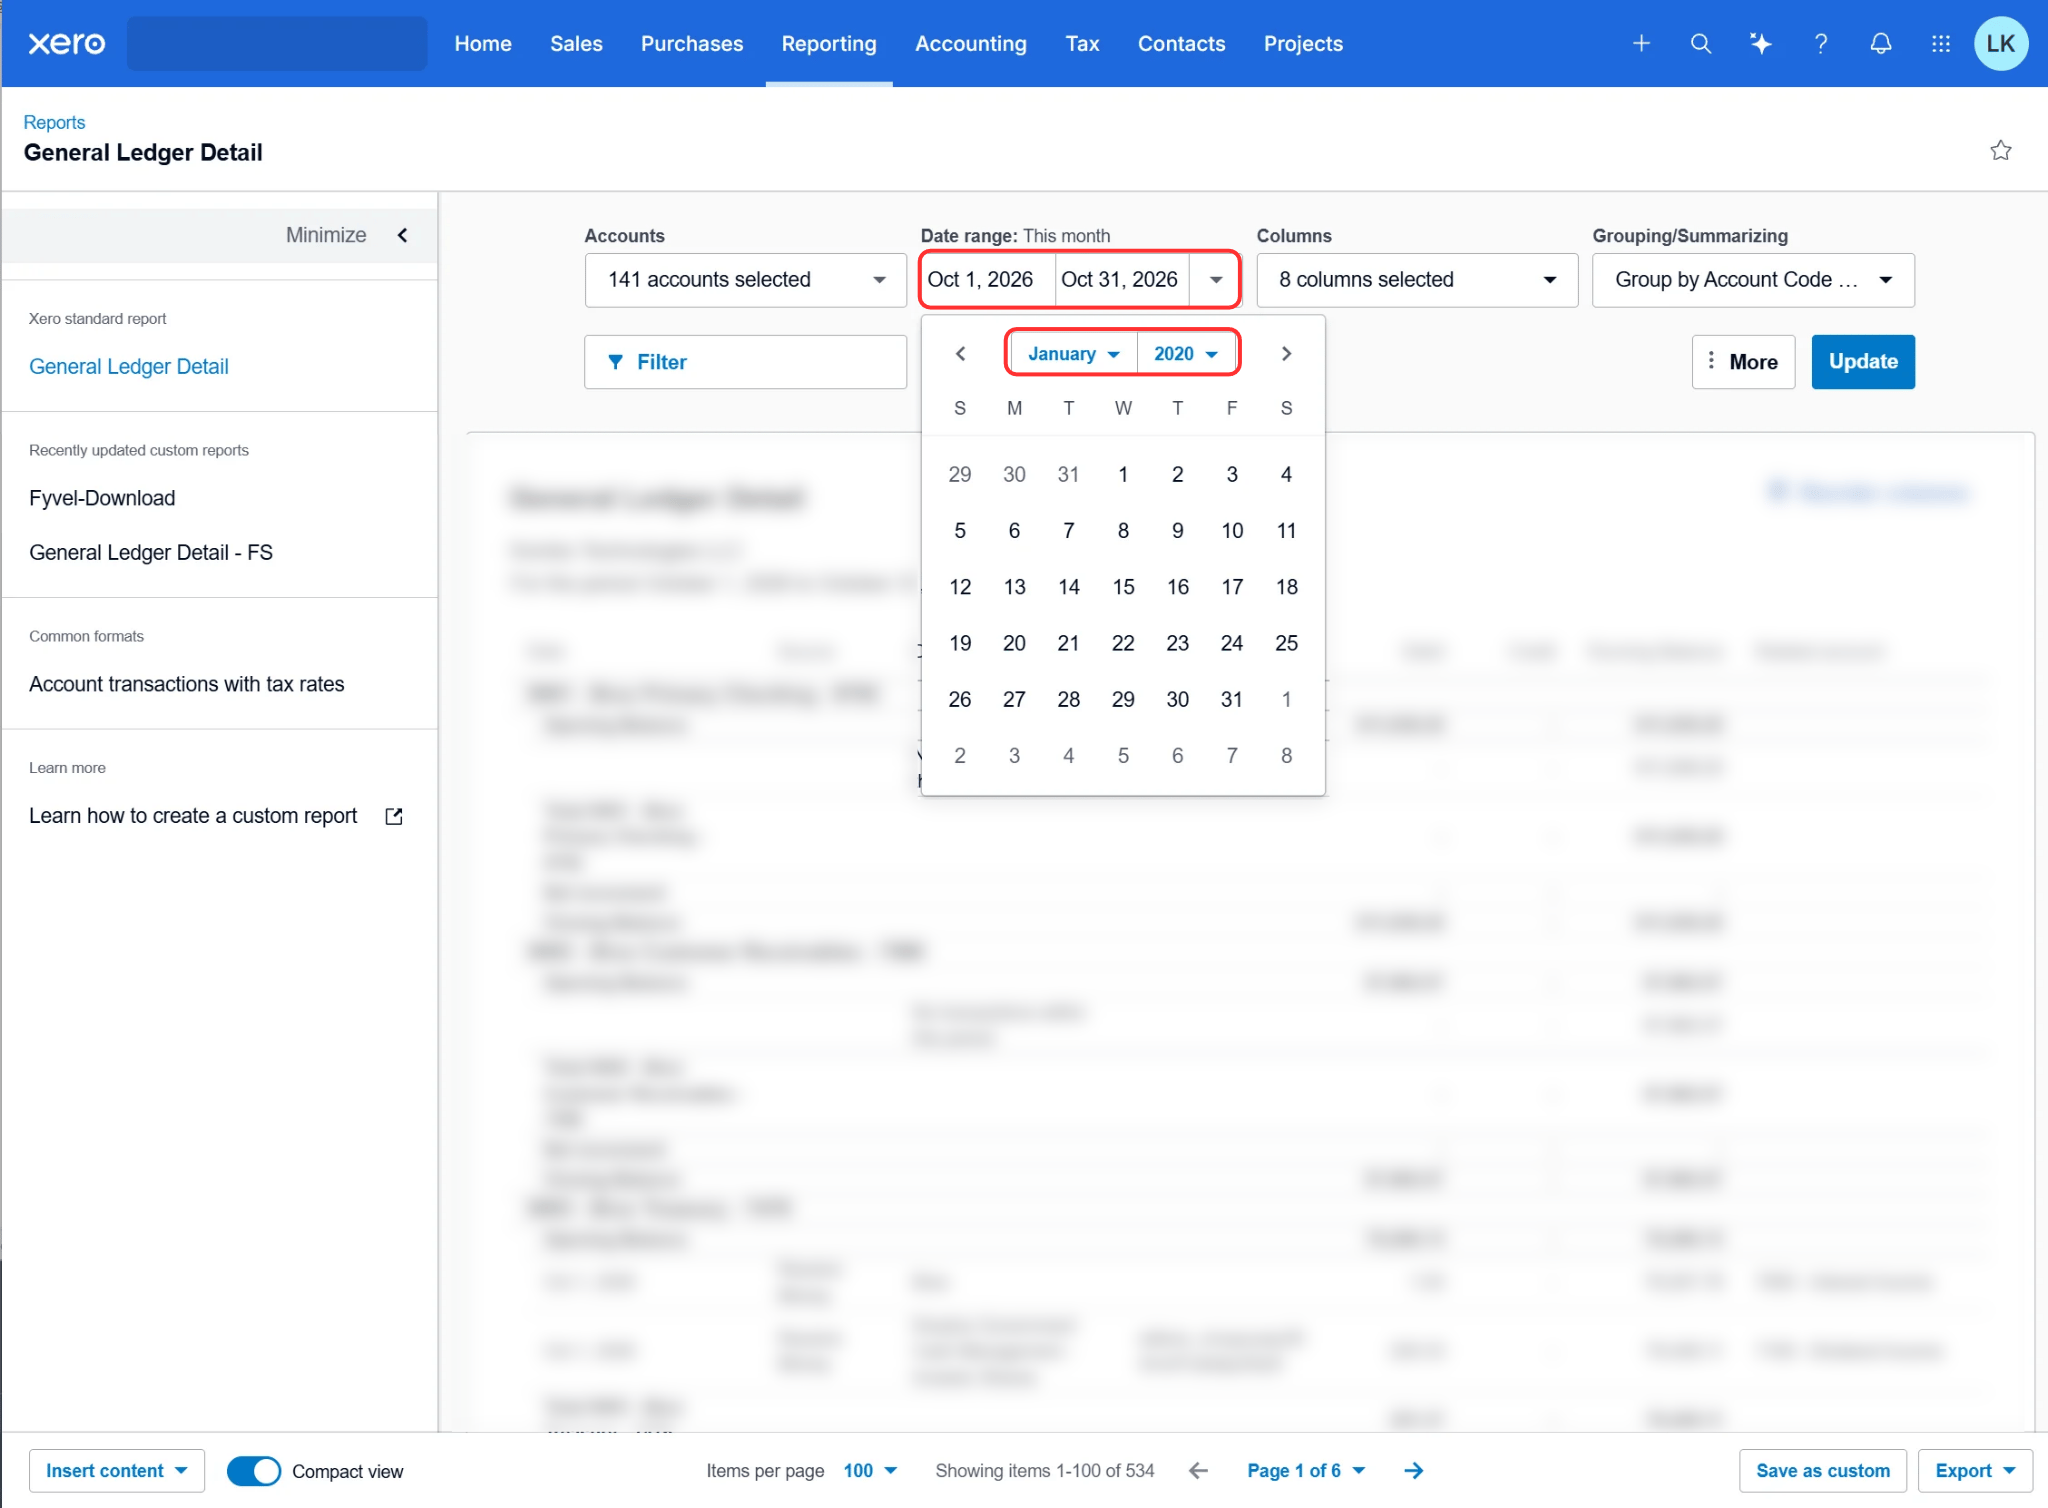
Task: Open the Page 1 of 6 dropdown
Action: (x=1306, y=1471)
